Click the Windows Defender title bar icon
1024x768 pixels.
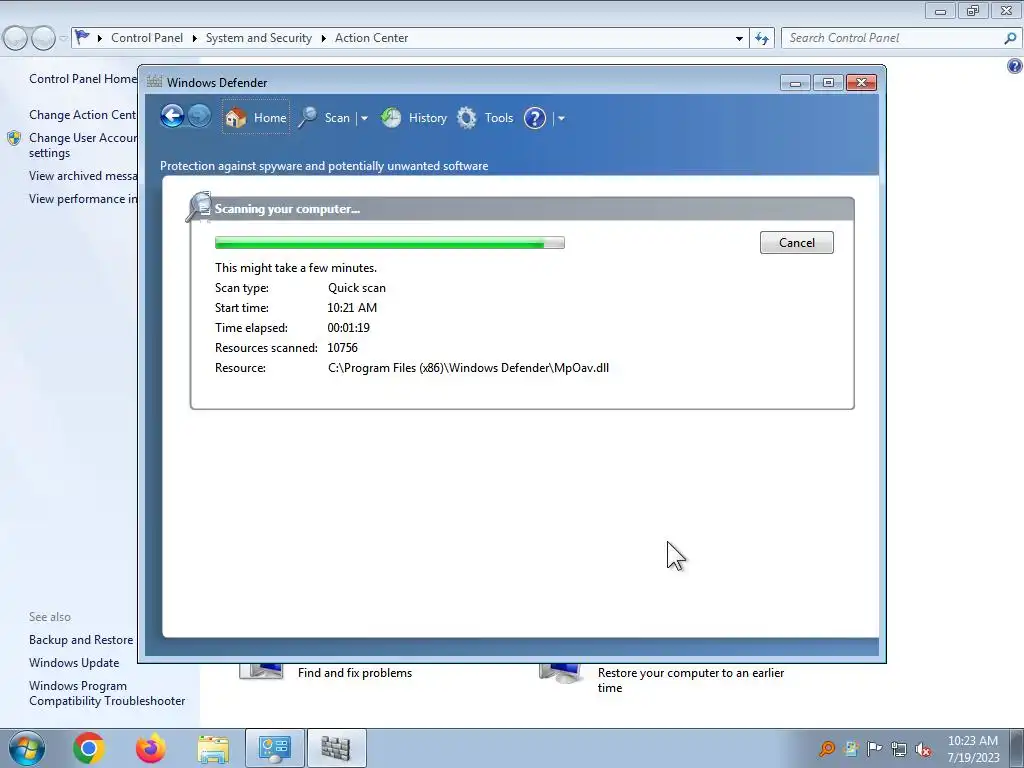(154, 82)
